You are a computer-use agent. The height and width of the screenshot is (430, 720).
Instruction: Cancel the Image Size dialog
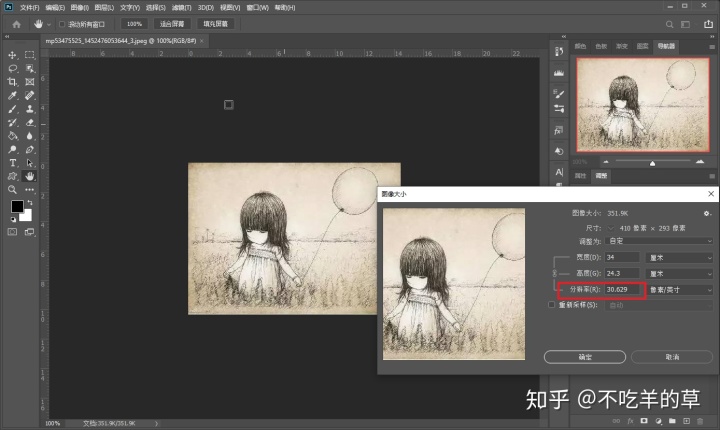point(672,357)
